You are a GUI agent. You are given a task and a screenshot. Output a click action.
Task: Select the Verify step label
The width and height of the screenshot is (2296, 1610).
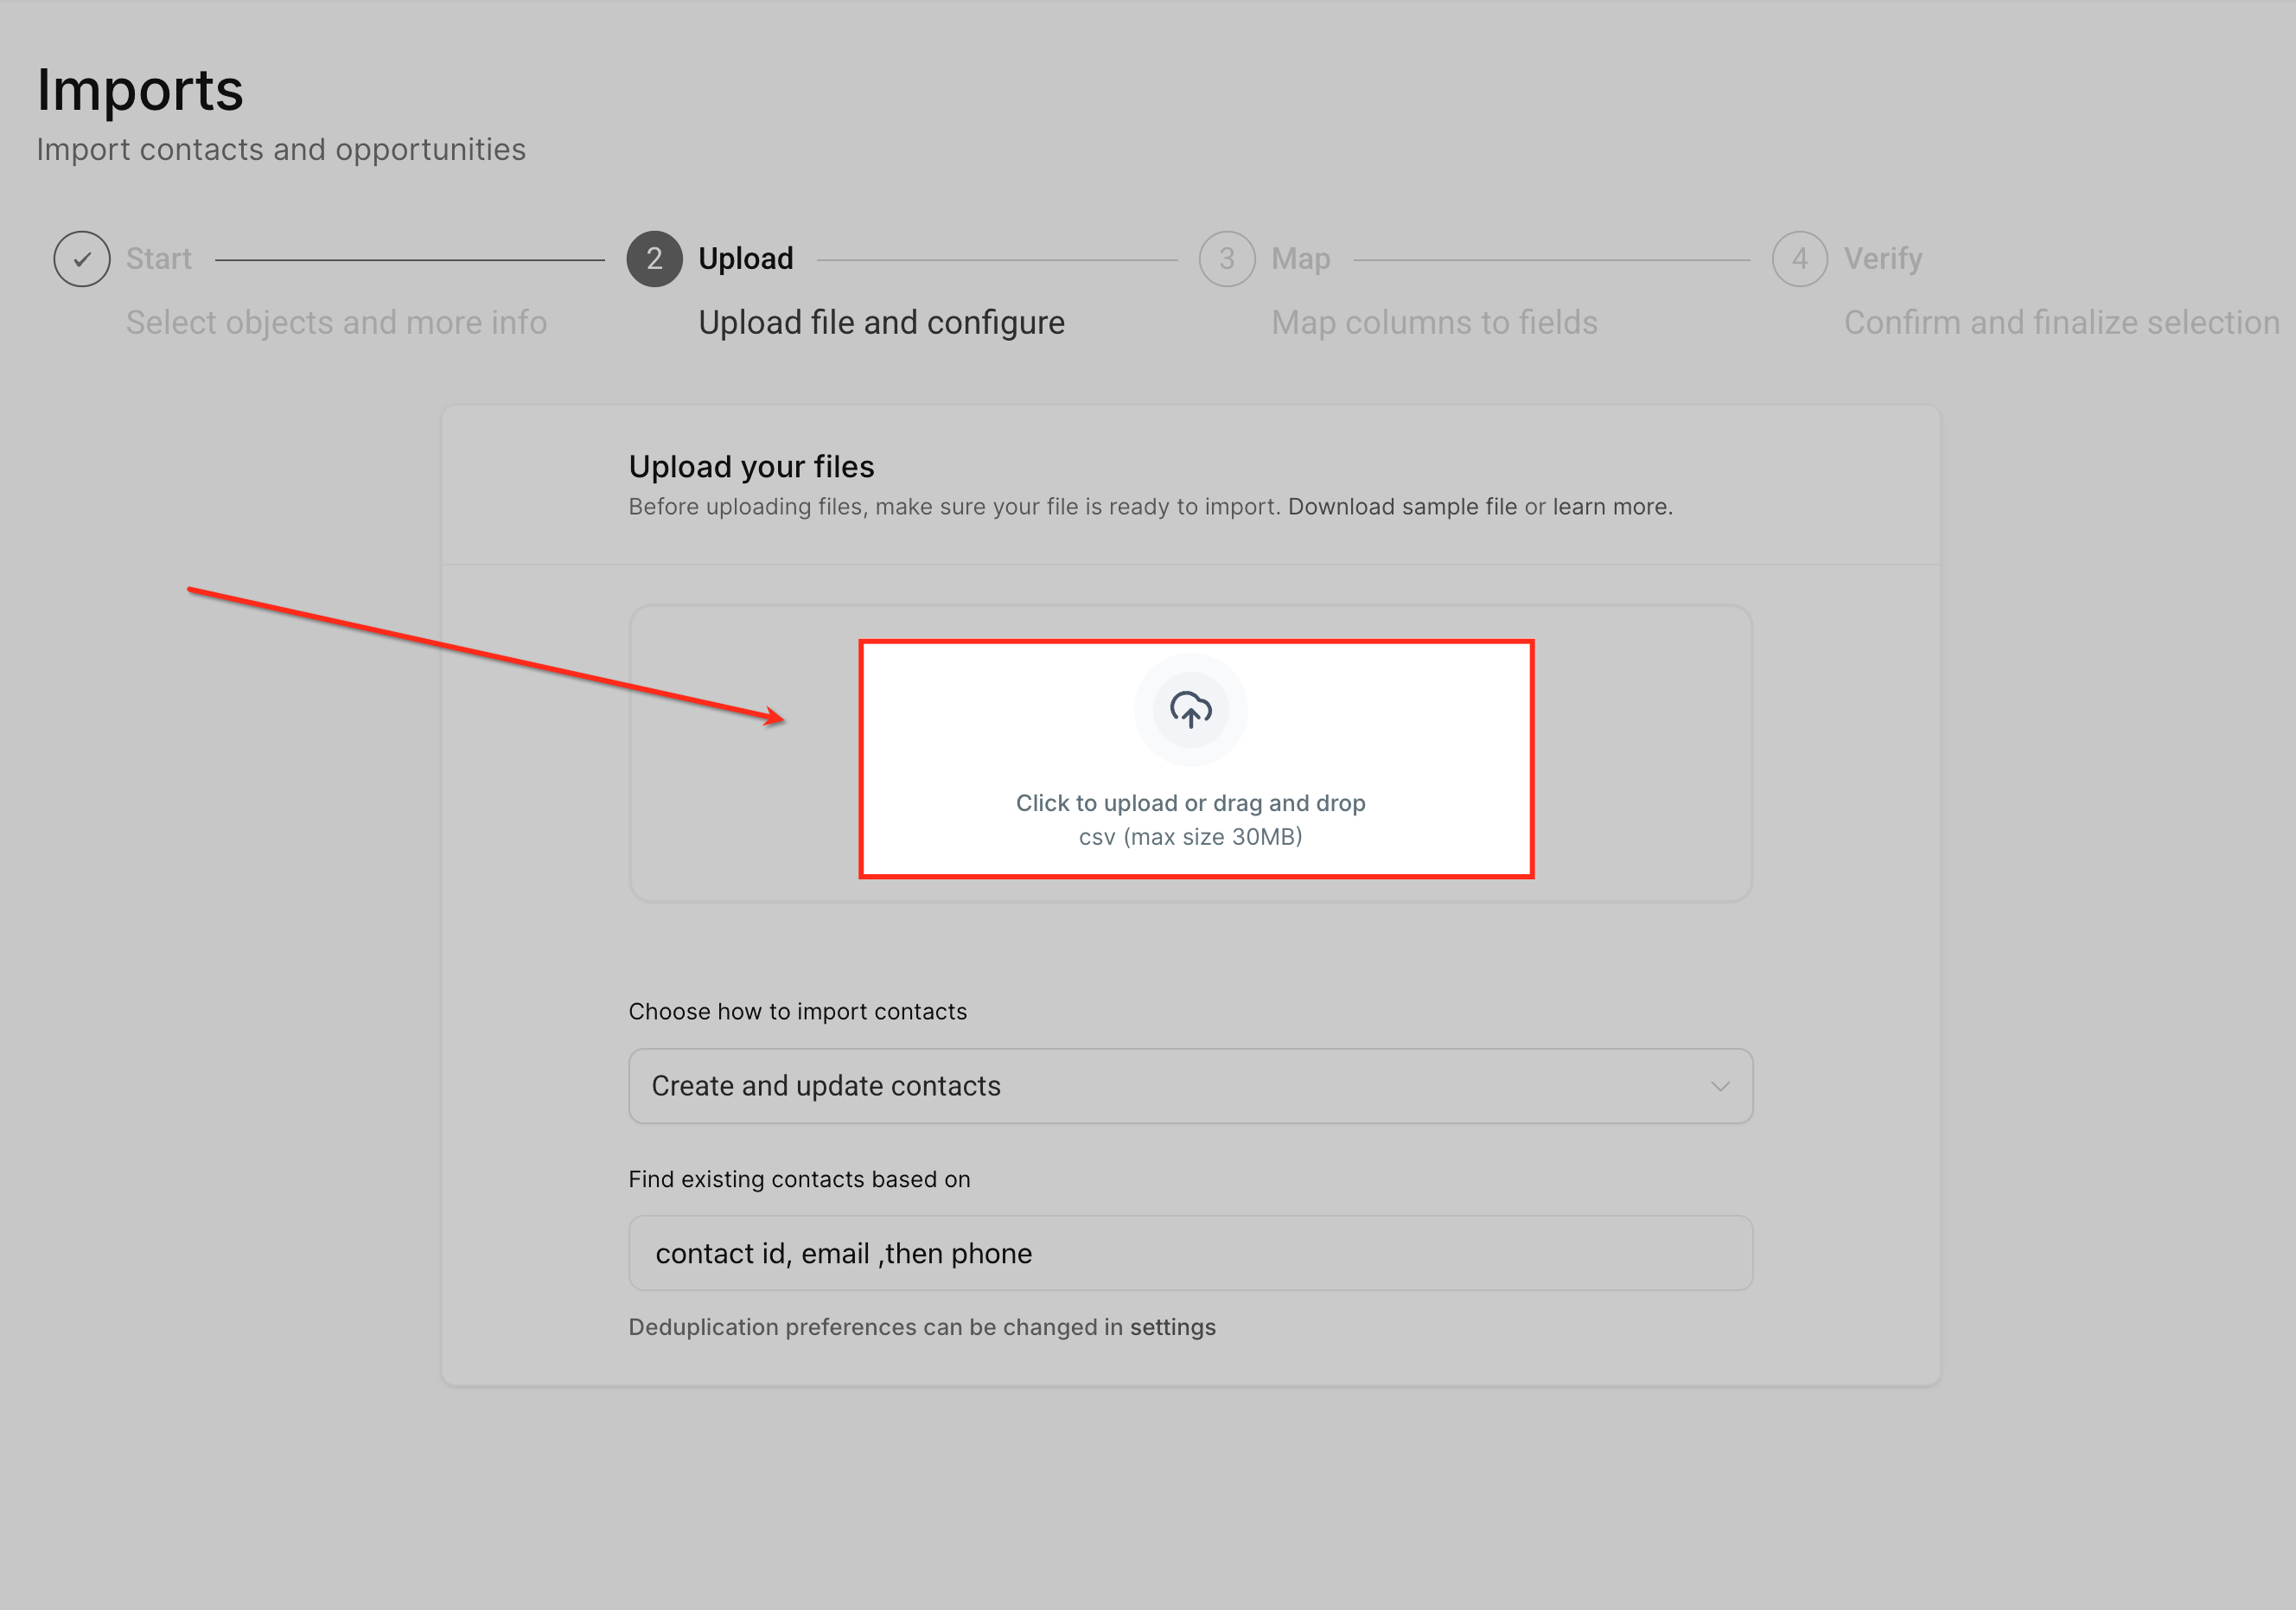click(1882, 259)
